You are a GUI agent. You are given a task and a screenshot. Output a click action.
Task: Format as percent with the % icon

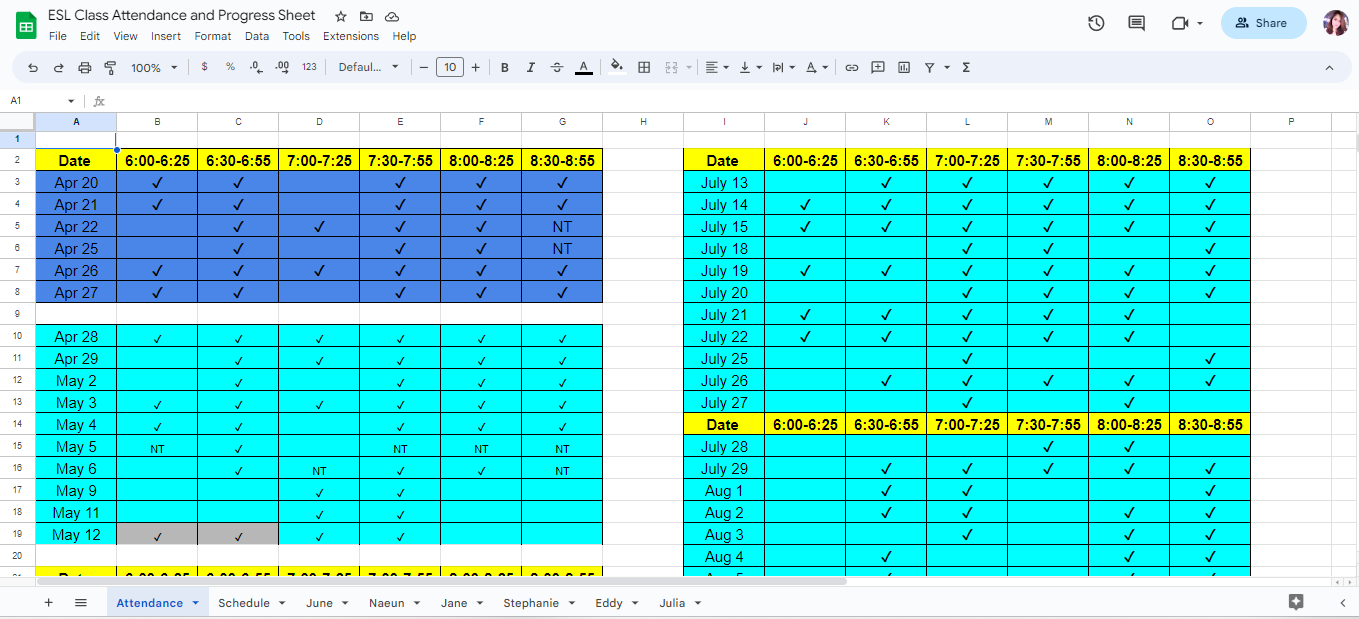(x=230, y=67)
